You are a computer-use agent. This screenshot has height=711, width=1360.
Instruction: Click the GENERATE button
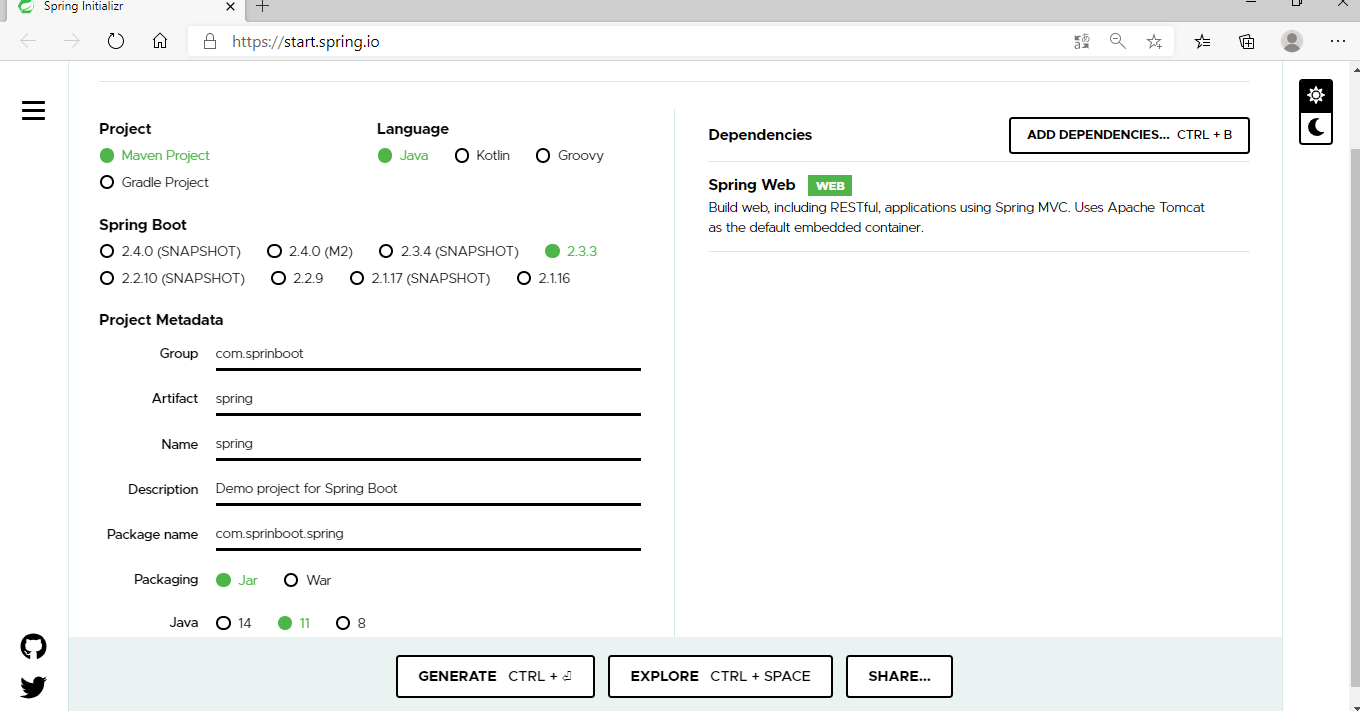pos(495,676)
